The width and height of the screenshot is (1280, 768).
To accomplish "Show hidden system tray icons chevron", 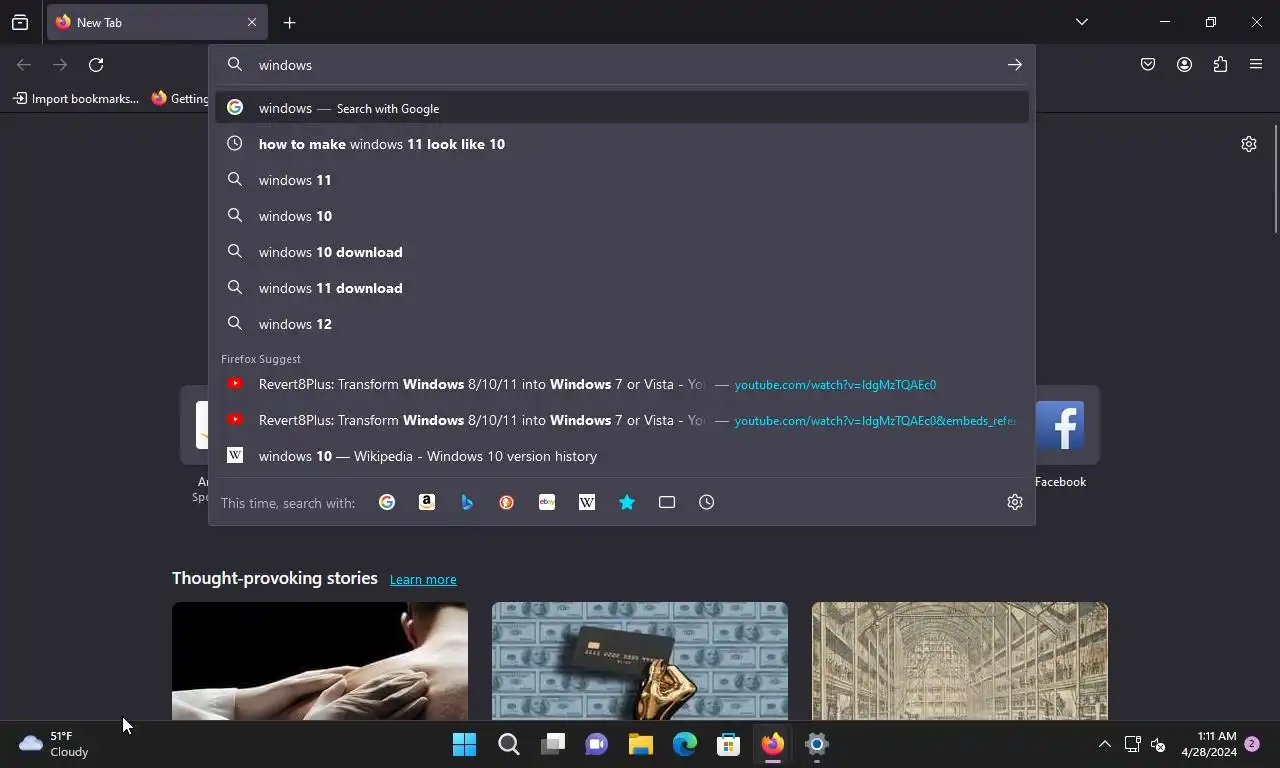I will coord(1105,744).
